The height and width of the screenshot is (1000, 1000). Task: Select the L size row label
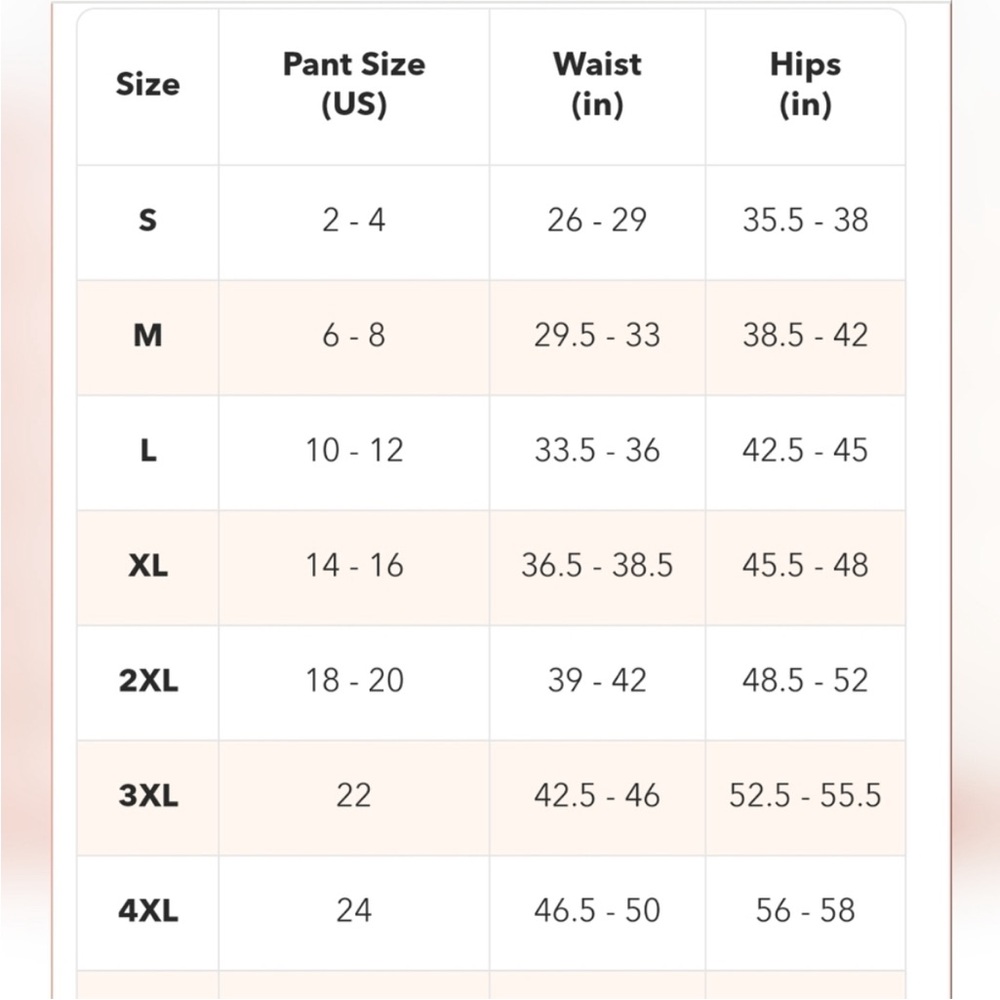coord(147,450)
